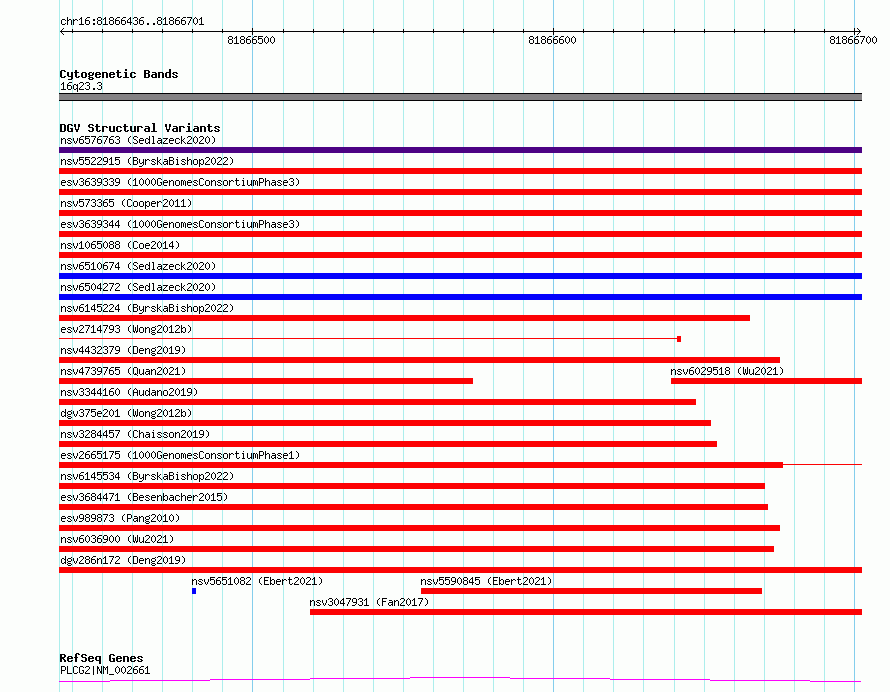The image size is (890, 692).
Task: Select nsv6036900 (Wu2021) variant label
Action: tap(117, 539)
